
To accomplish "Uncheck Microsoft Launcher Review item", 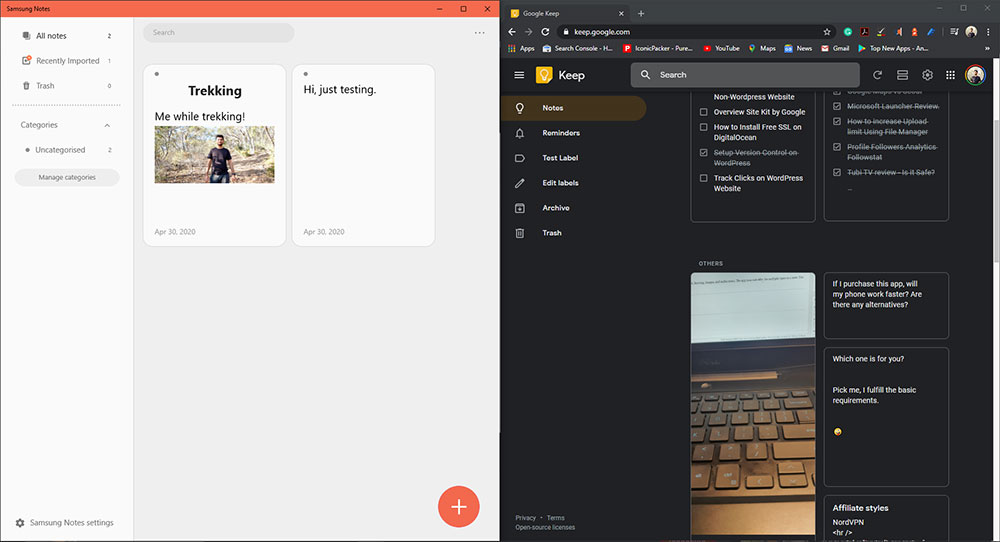I will [x=837, y=106].
